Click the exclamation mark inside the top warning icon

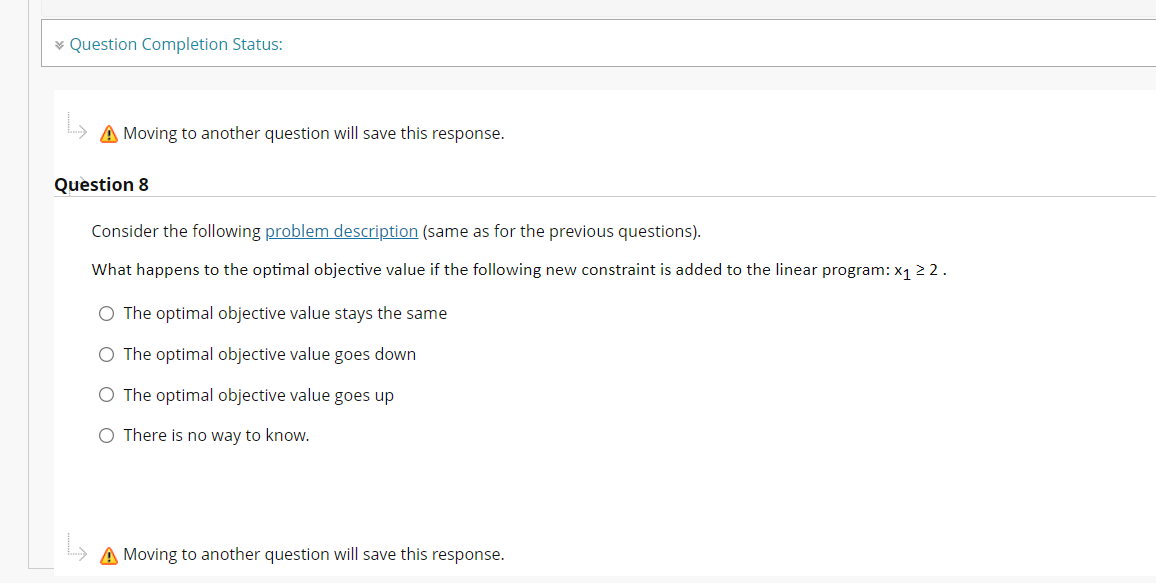point(107,134)
